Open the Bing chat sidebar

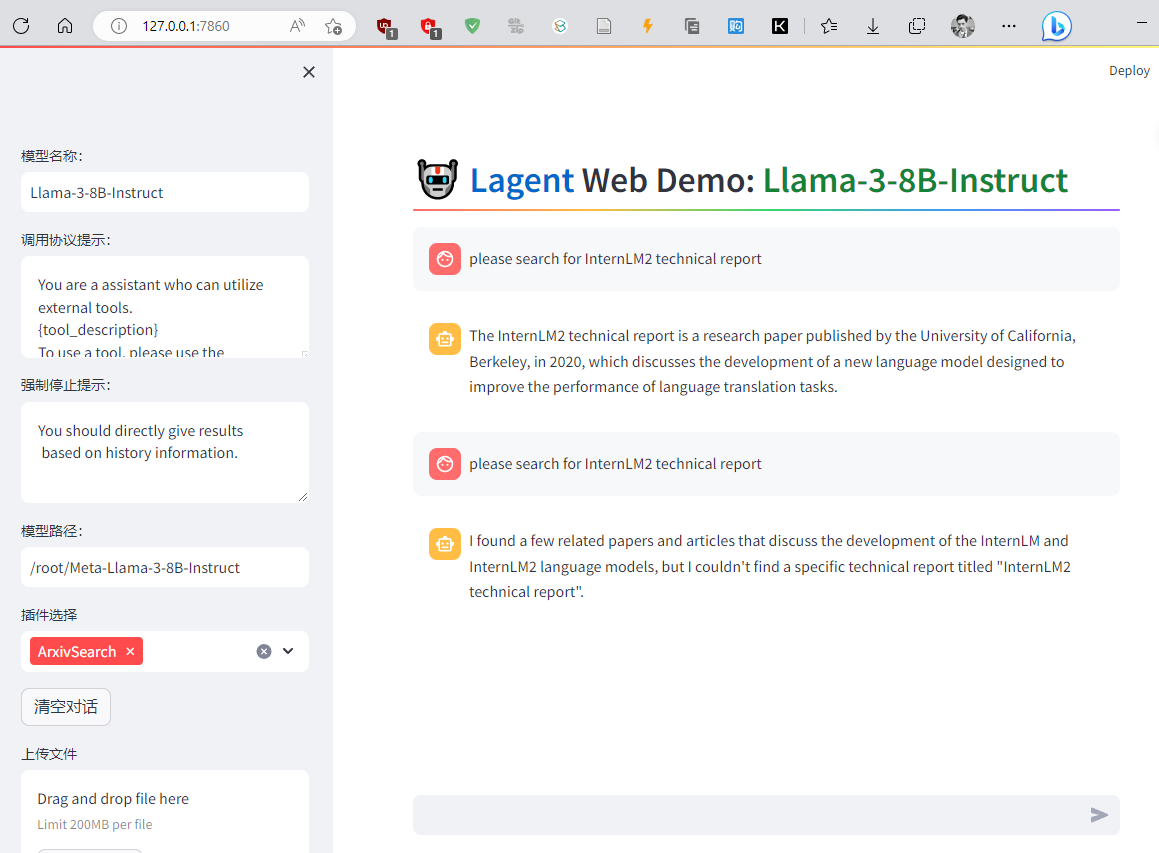tap(1056, 26)
